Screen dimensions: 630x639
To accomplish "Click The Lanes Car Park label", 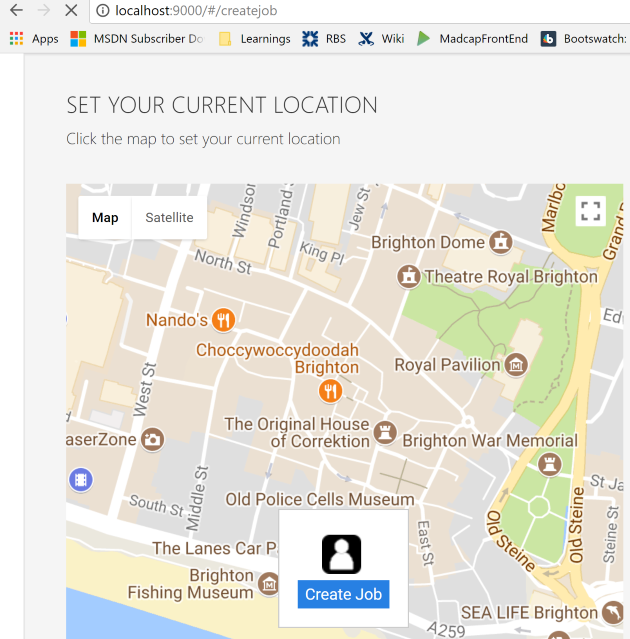I will [215, 548].
